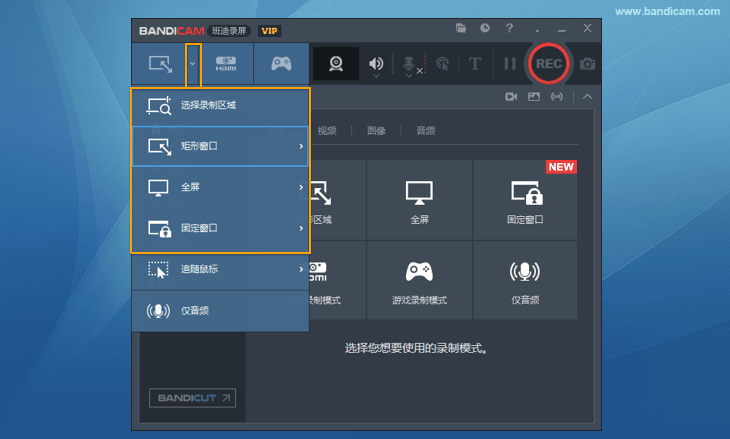730x439 pixels.
Task: Toggle the microphone input icon
Action: tap(409, 64)
